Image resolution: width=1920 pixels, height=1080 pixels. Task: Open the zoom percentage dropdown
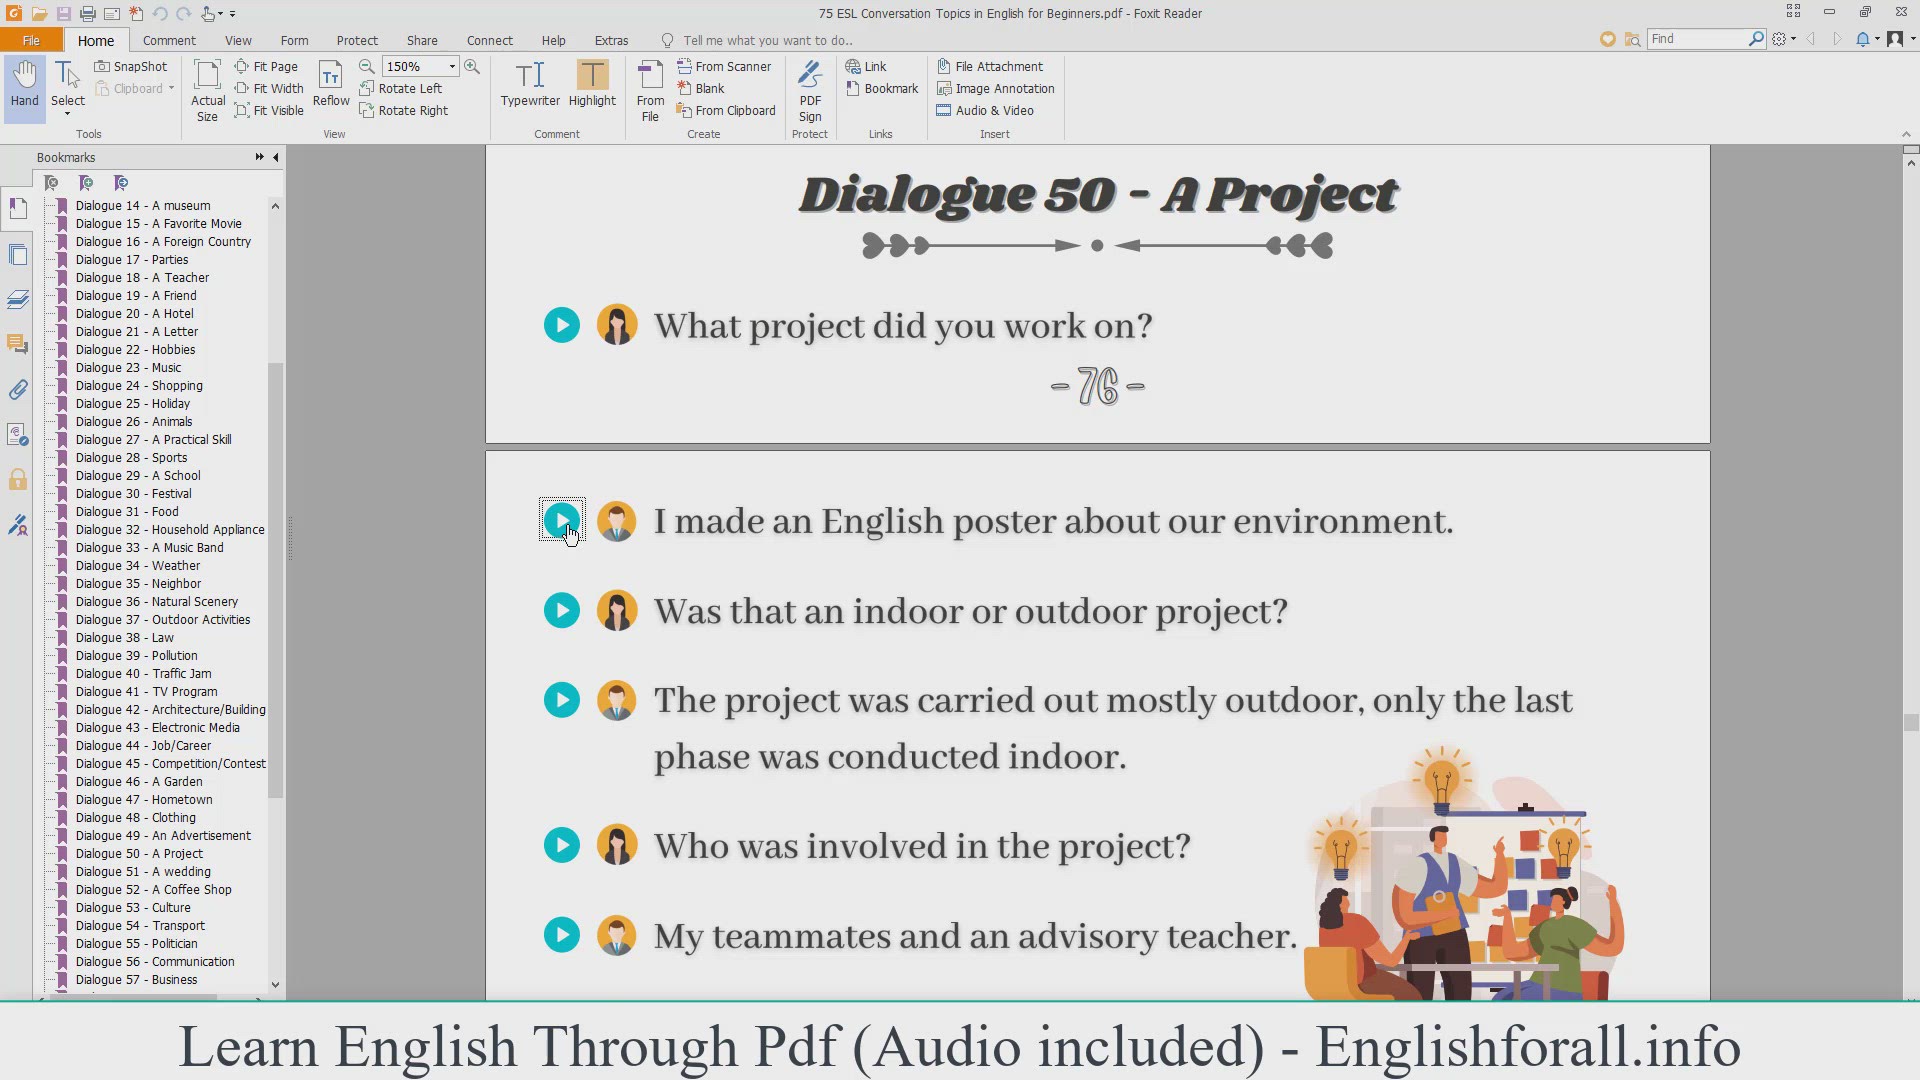(452, 66)
